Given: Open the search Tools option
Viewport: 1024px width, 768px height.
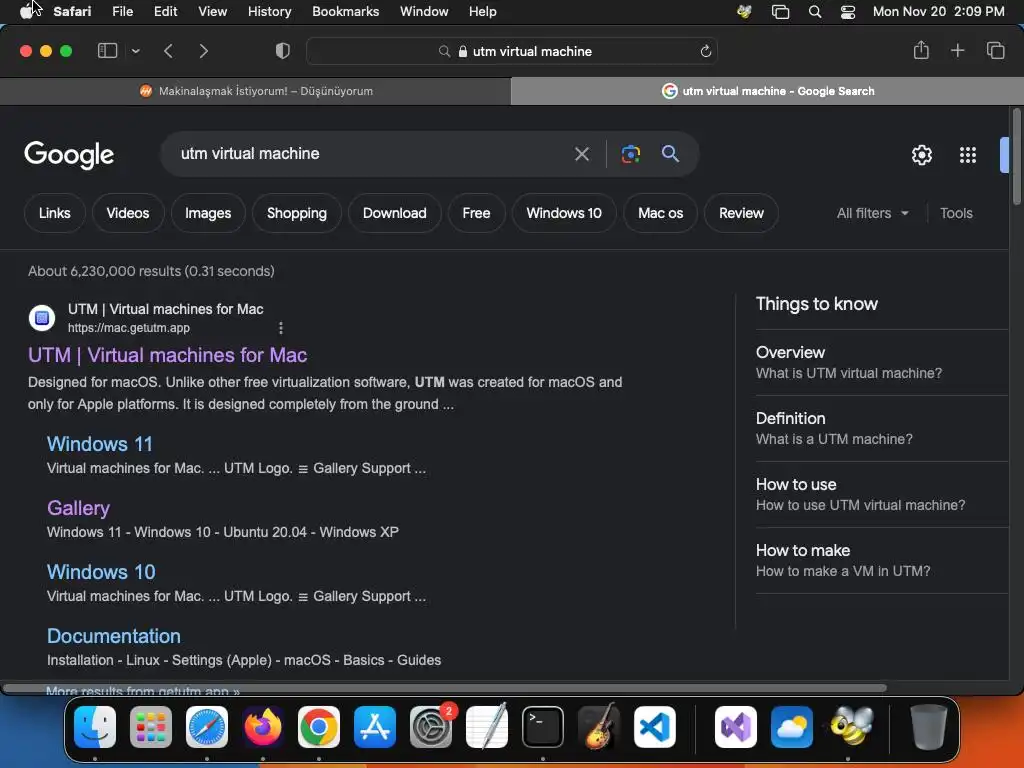Looking at the screenshot, I should [956, 213].
